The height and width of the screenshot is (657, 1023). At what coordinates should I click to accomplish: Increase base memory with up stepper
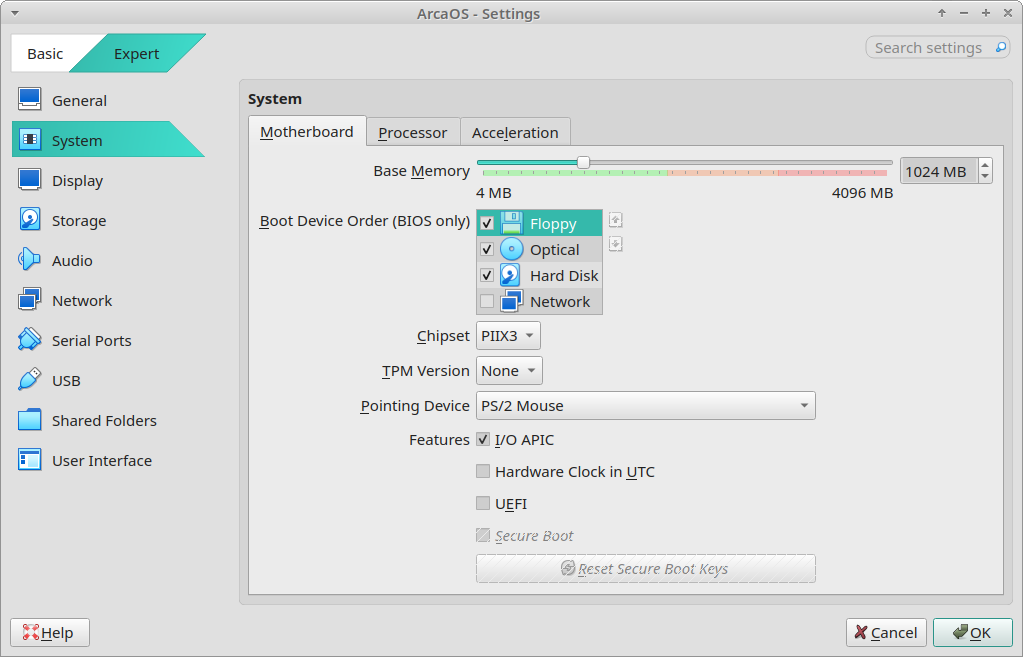[x=985, y=165]
